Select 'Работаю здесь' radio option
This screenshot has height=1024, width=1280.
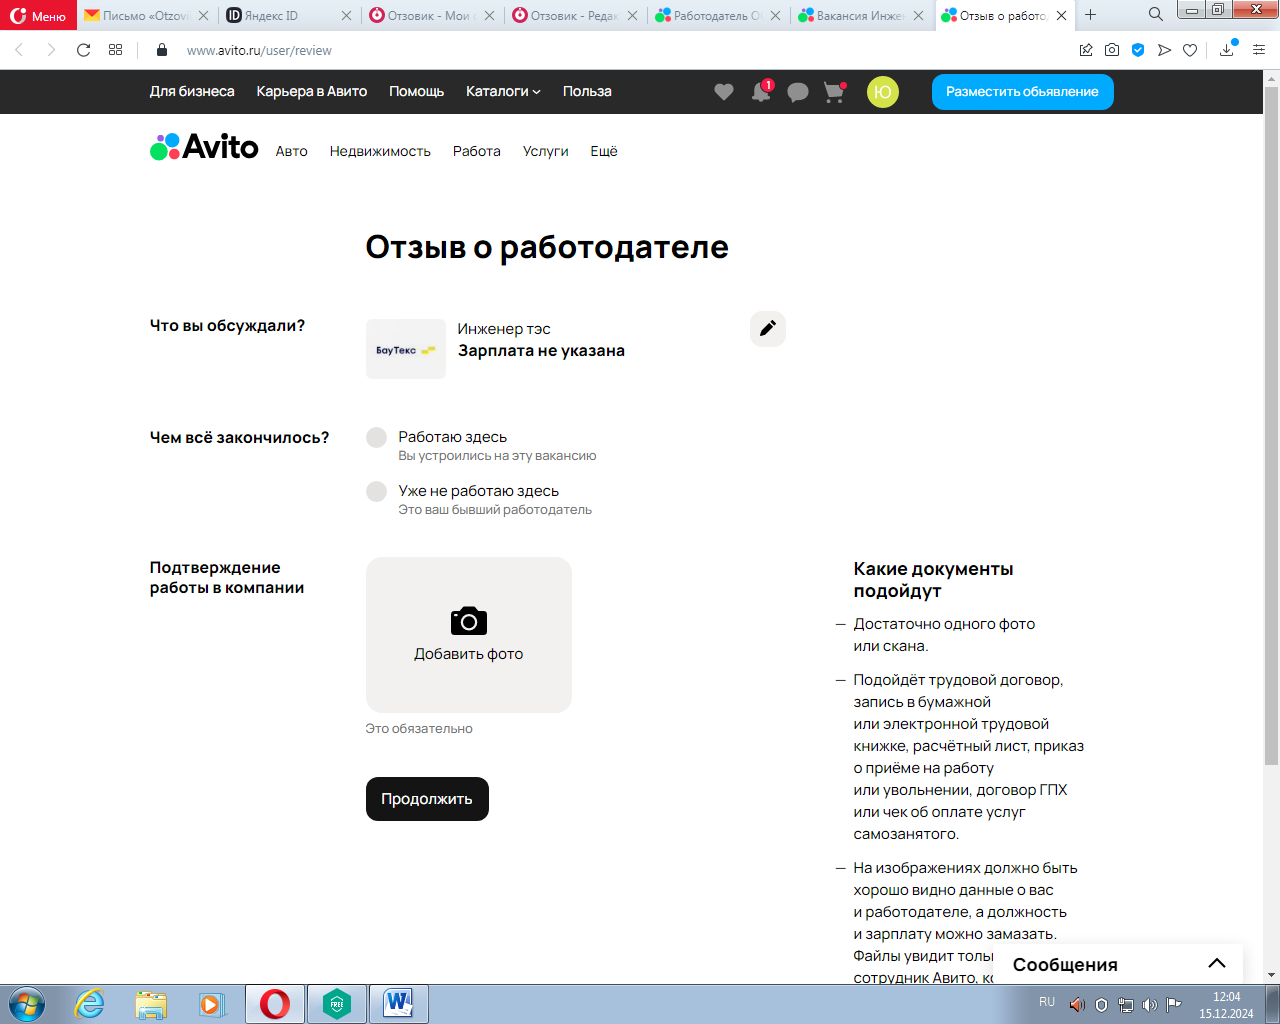(x=377, y=438)
